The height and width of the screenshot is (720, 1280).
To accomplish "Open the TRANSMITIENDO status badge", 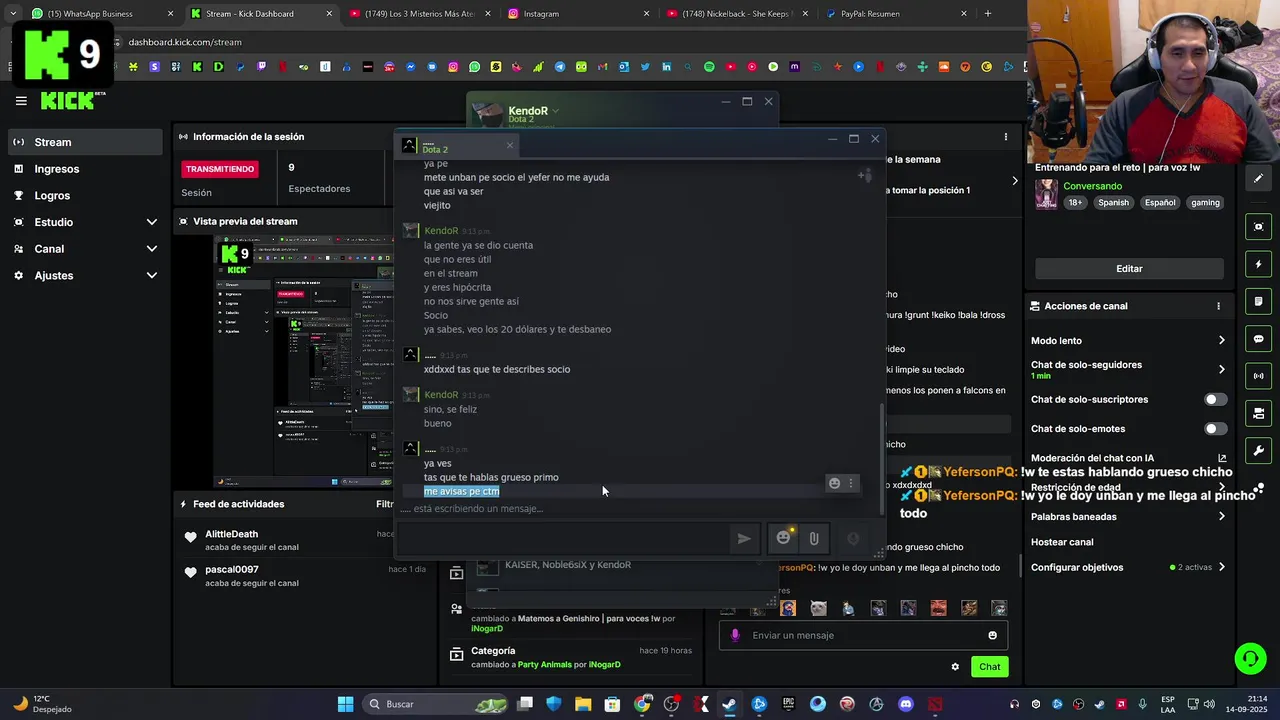I will pos(220,169).
